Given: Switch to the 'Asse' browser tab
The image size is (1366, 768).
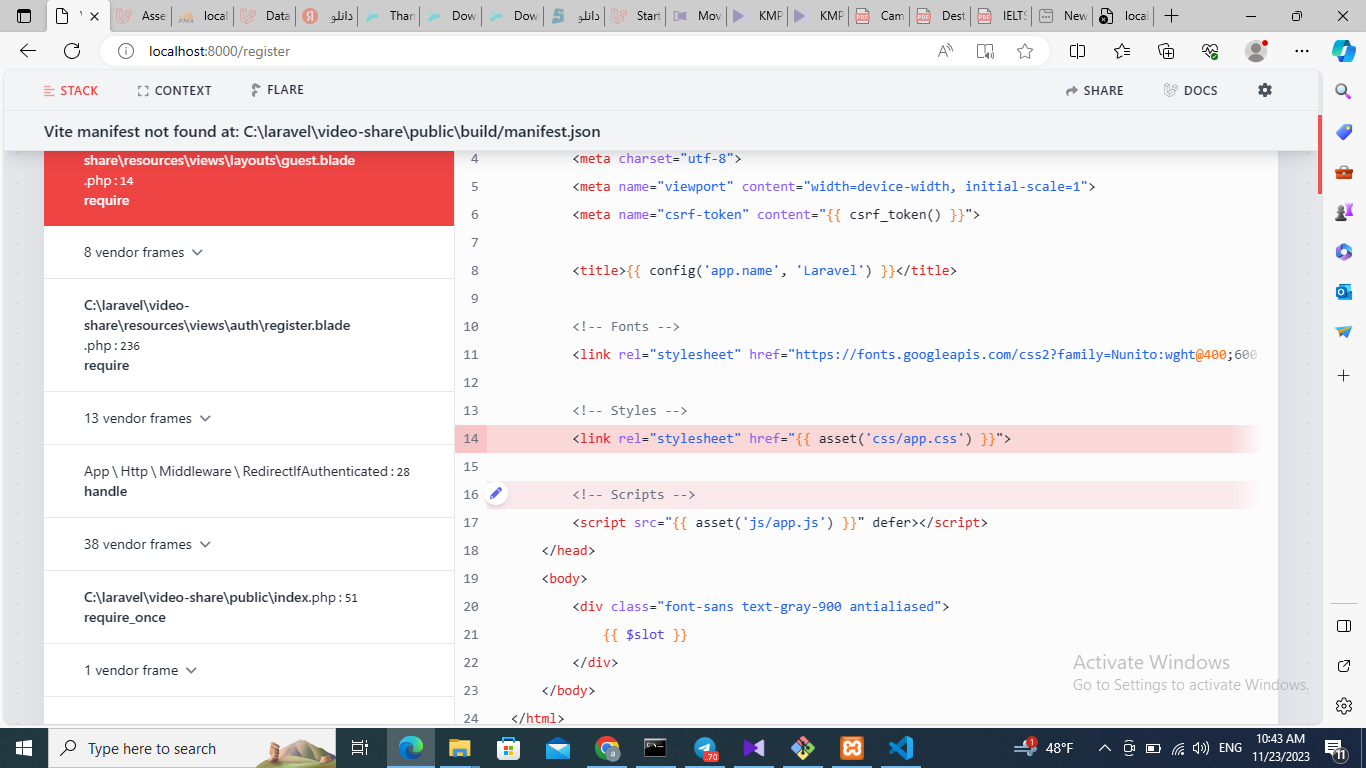Looking at the screenshot, I should (141, 16).
